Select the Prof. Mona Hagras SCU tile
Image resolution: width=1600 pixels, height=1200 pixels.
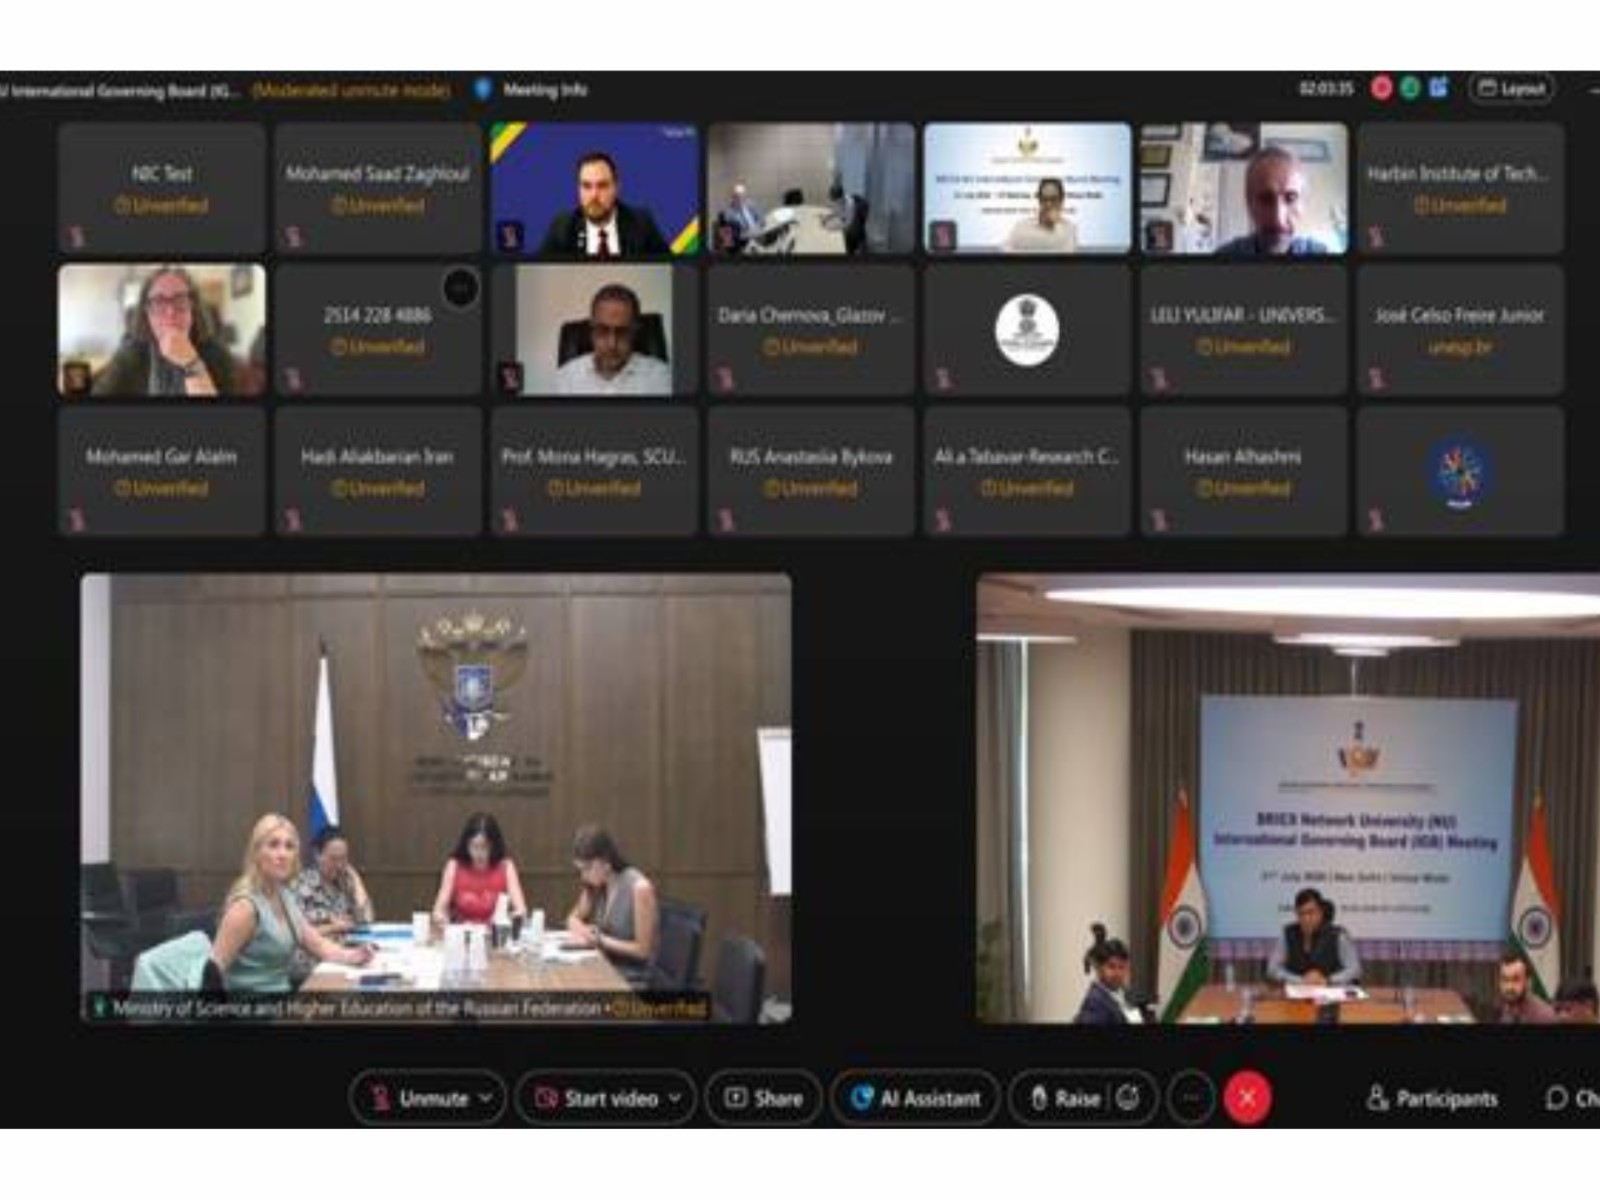(x=595, y=471)
